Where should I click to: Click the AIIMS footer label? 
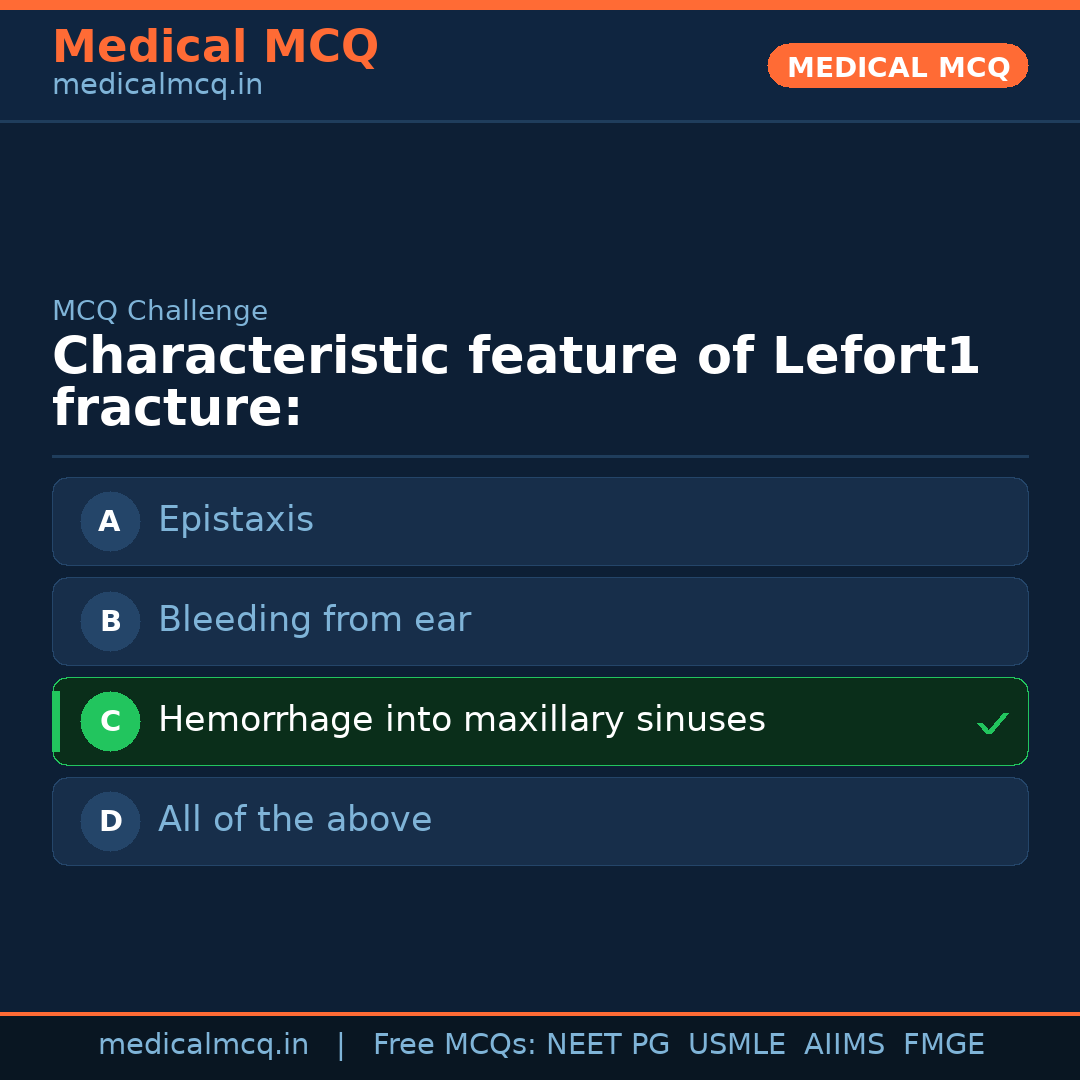pyautogui.click(x=844, y=1045)
